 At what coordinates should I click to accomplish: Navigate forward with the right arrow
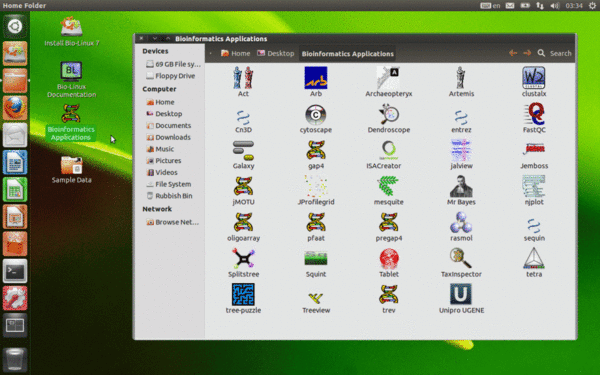tap(527, 53)
